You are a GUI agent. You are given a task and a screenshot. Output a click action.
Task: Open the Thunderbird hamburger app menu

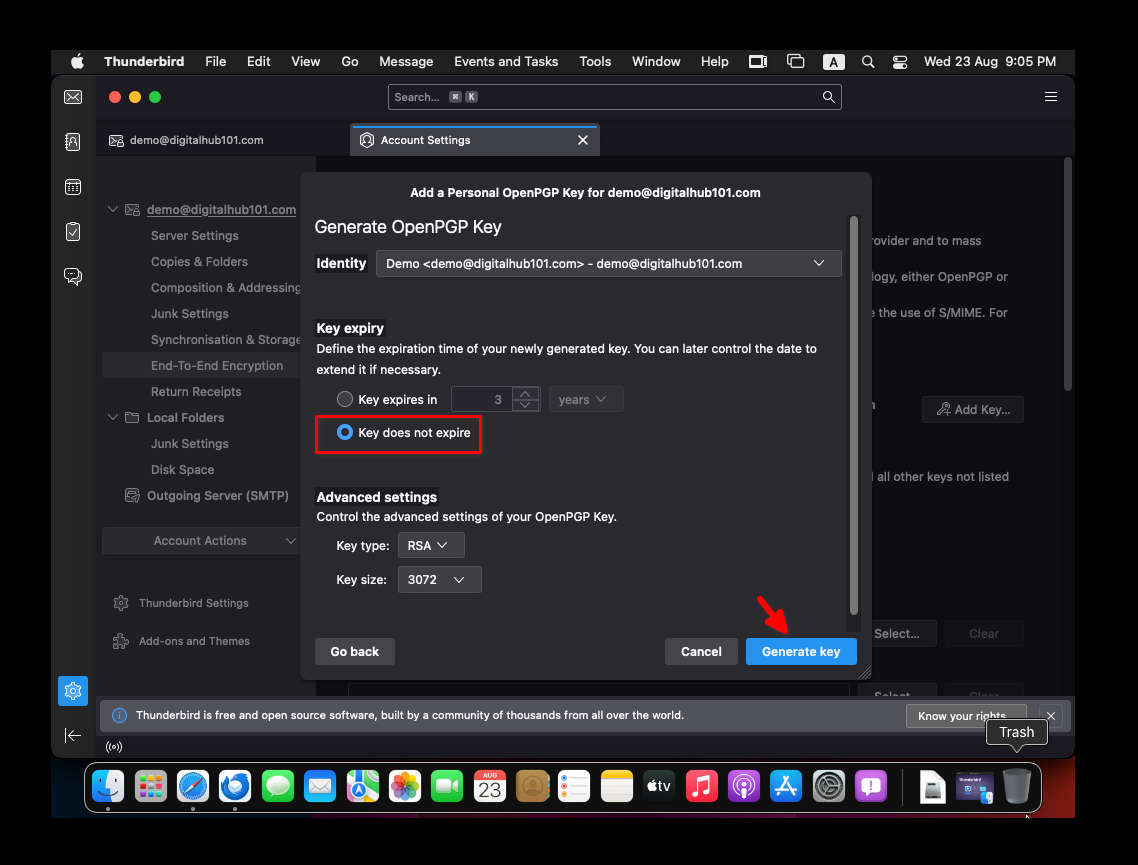tap(1050, 97)
